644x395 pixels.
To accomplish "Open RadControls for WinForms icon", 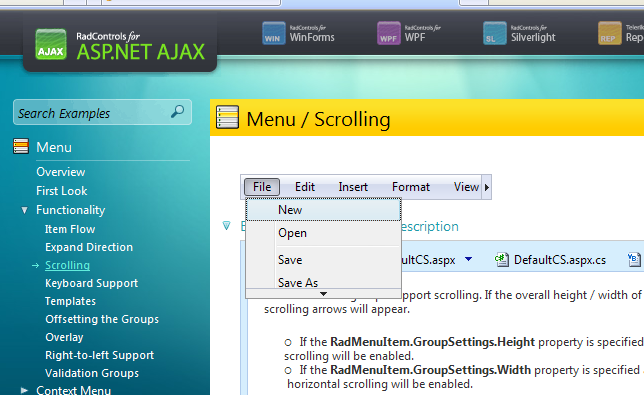I will coord(274,33).
